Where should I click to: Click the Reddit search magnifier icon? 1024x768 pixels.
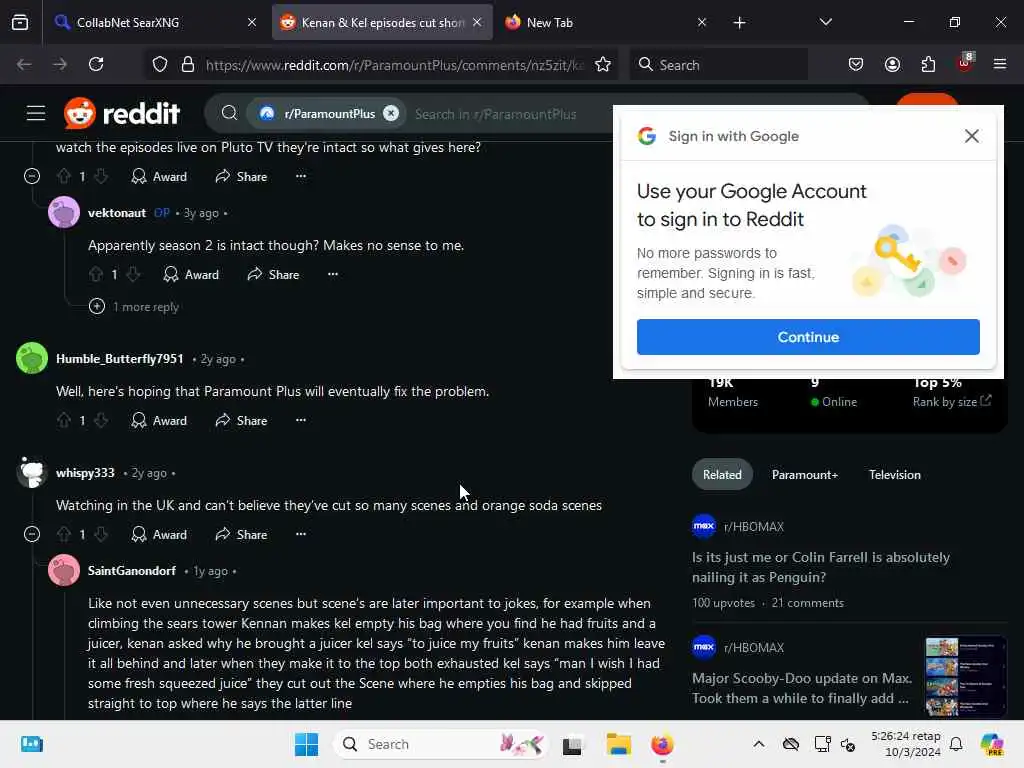pyautogui.click(x=229, y=114)
